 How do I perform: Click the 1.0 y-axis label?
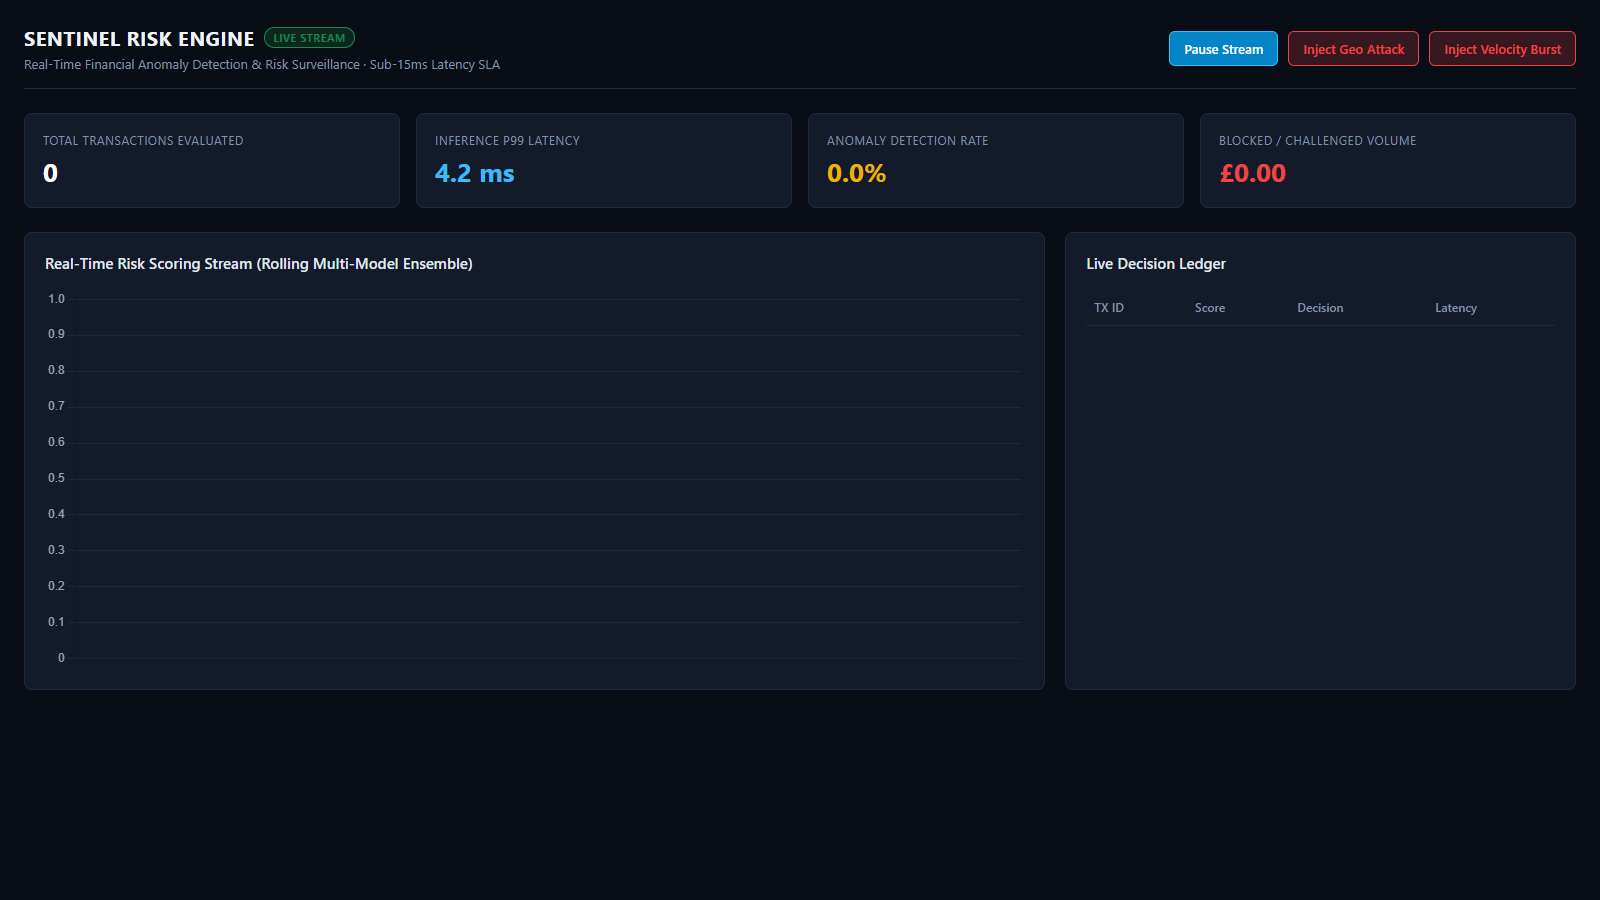coord(56,299)
